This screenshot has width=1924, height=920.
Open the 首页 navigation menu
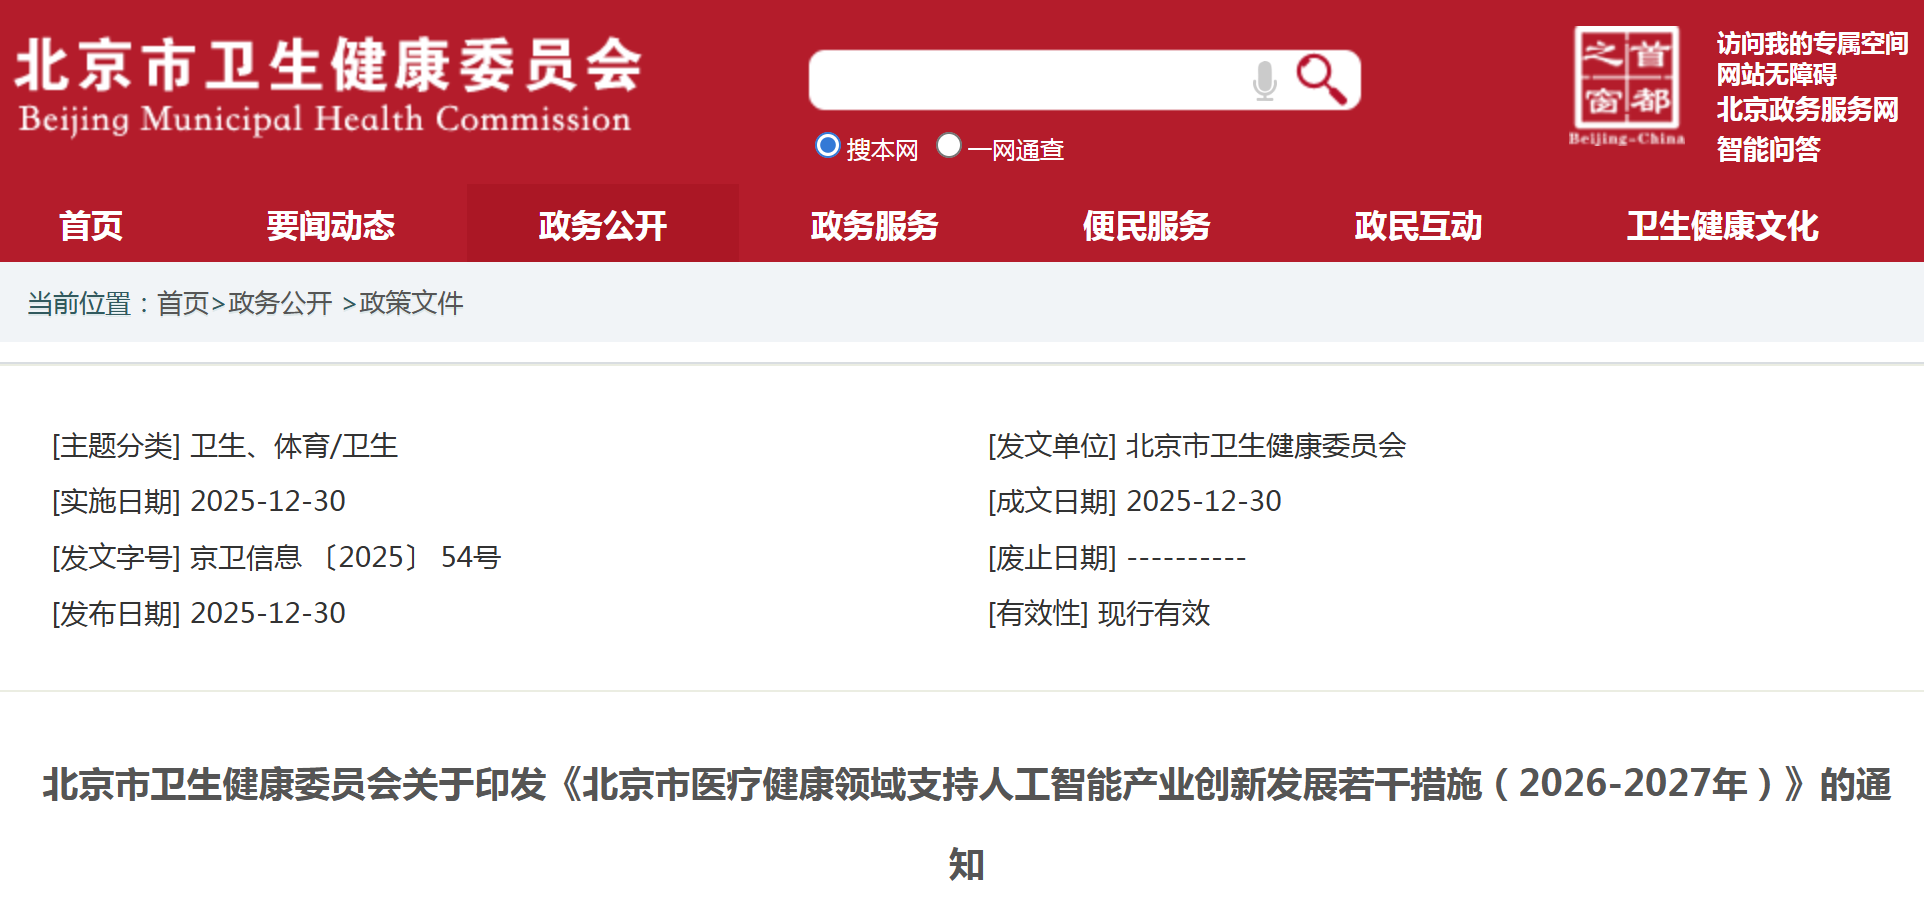(x=93, y=225)
